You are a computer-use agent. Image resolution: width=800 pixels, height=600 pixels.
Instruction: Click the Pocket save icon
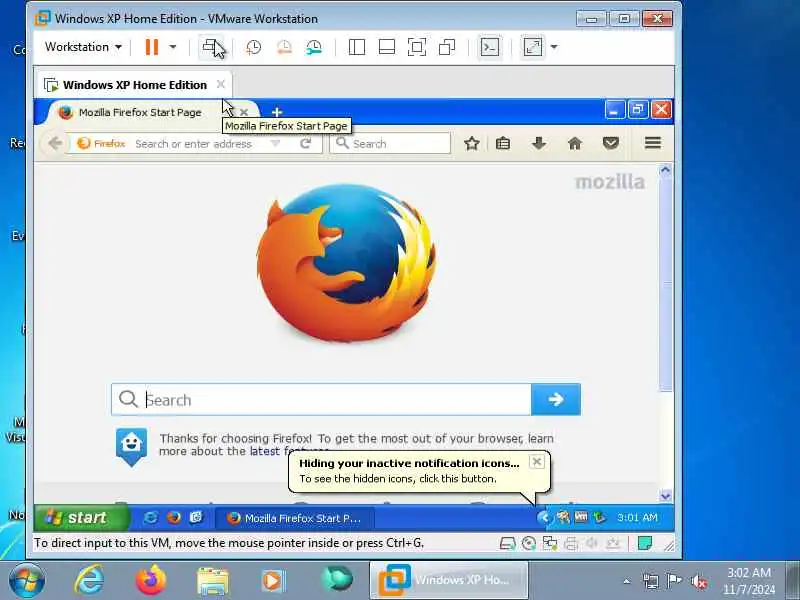tap(611, 143)
